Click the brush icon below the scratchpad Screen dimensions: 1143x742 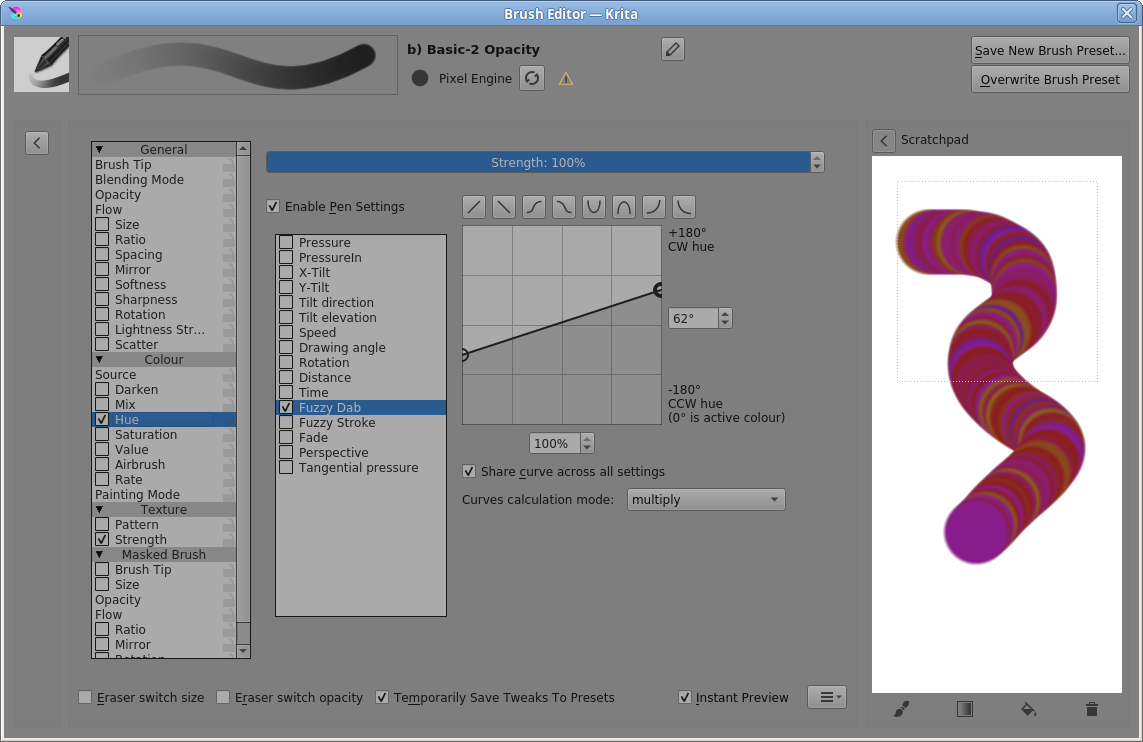click(x=901, y=709)
